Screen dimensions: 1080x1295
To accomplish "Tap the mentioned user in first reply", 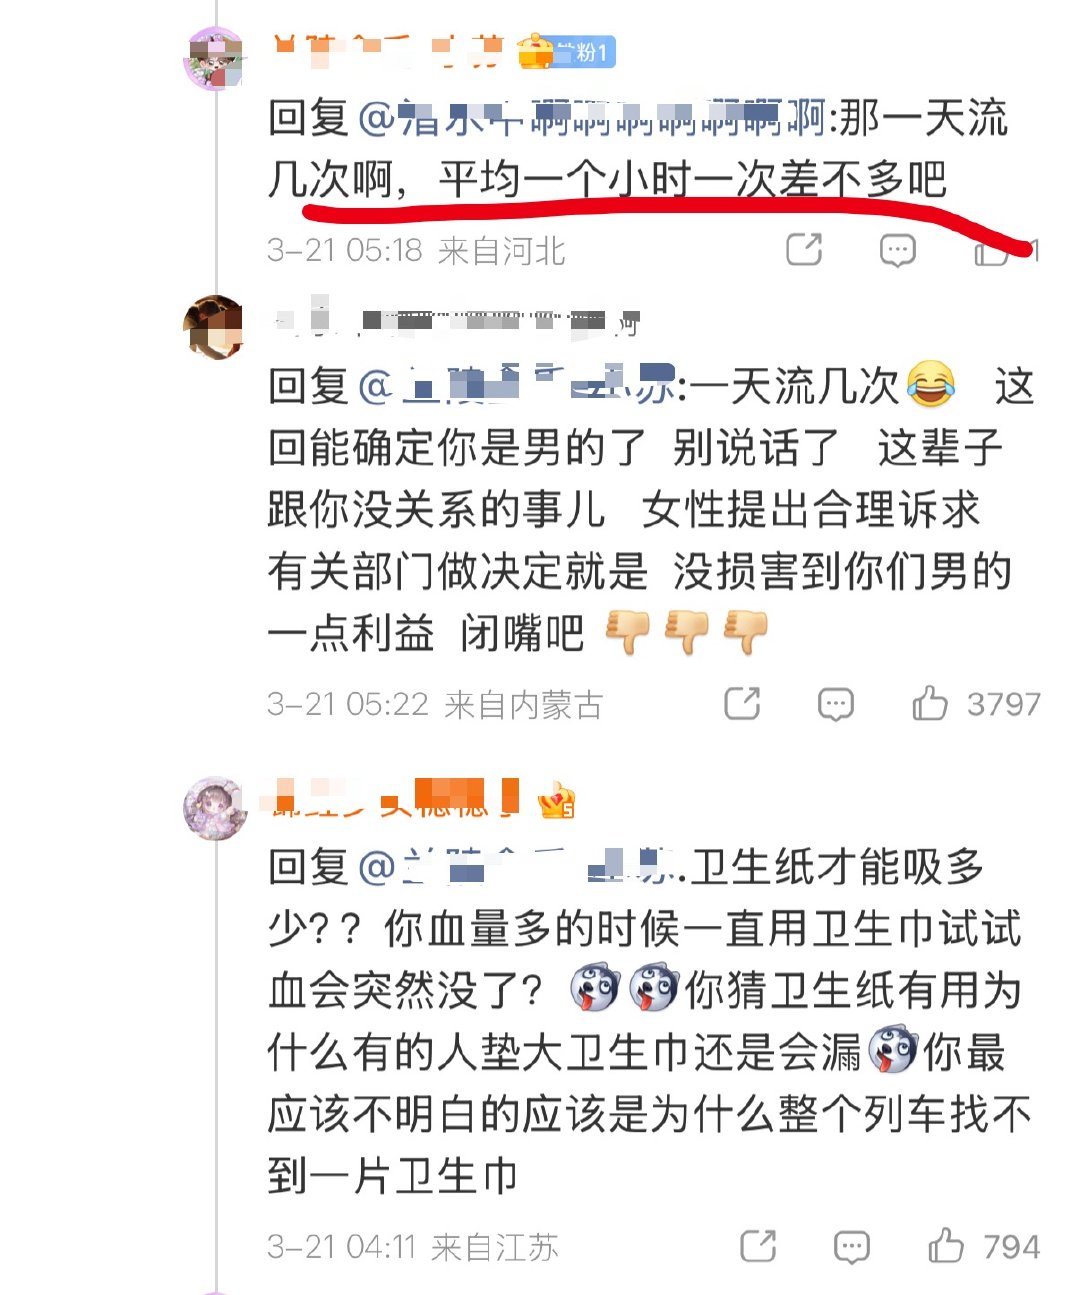I will click(x=592, y=118).
